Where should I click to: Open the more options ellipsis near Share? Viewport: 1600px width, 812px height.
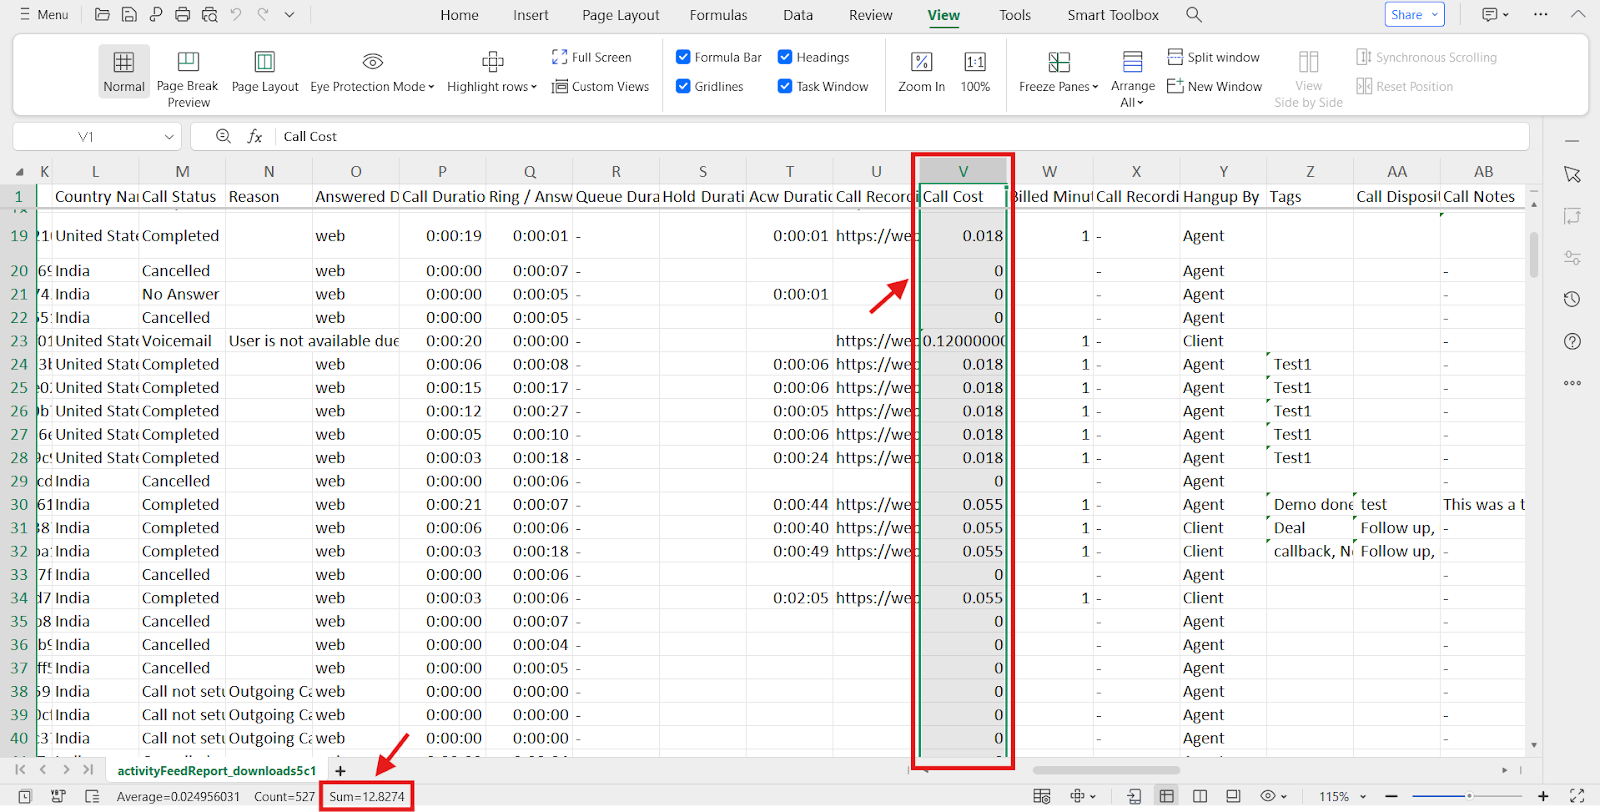1541,15
